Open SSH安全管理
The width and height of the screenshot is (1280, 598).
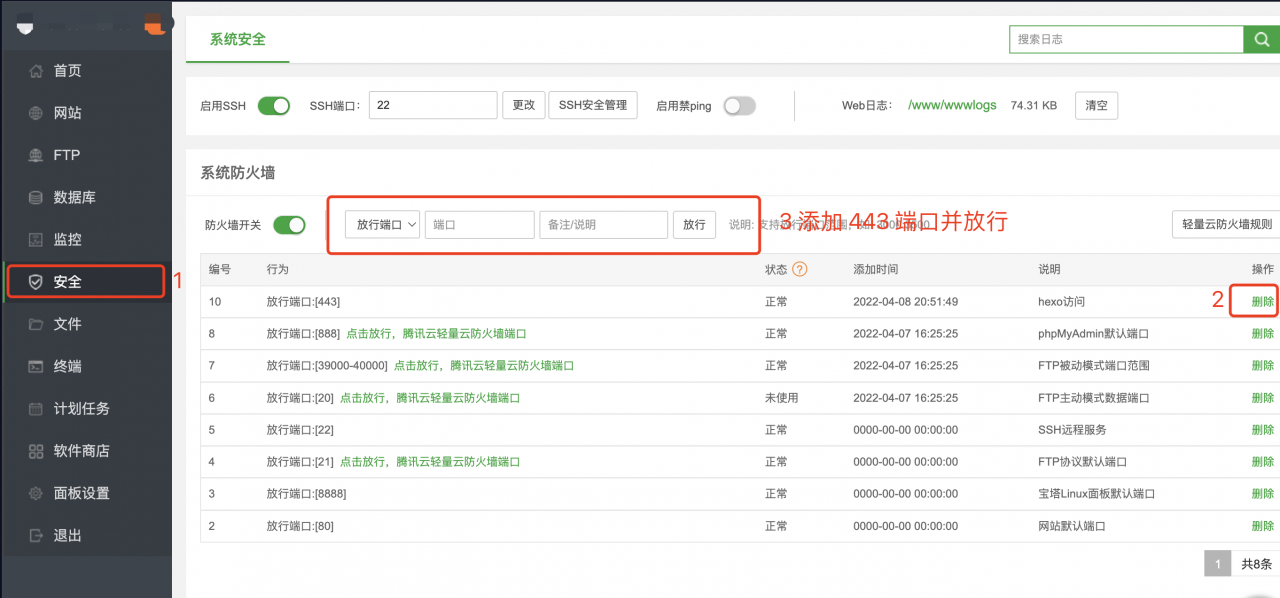click(593, 105)
